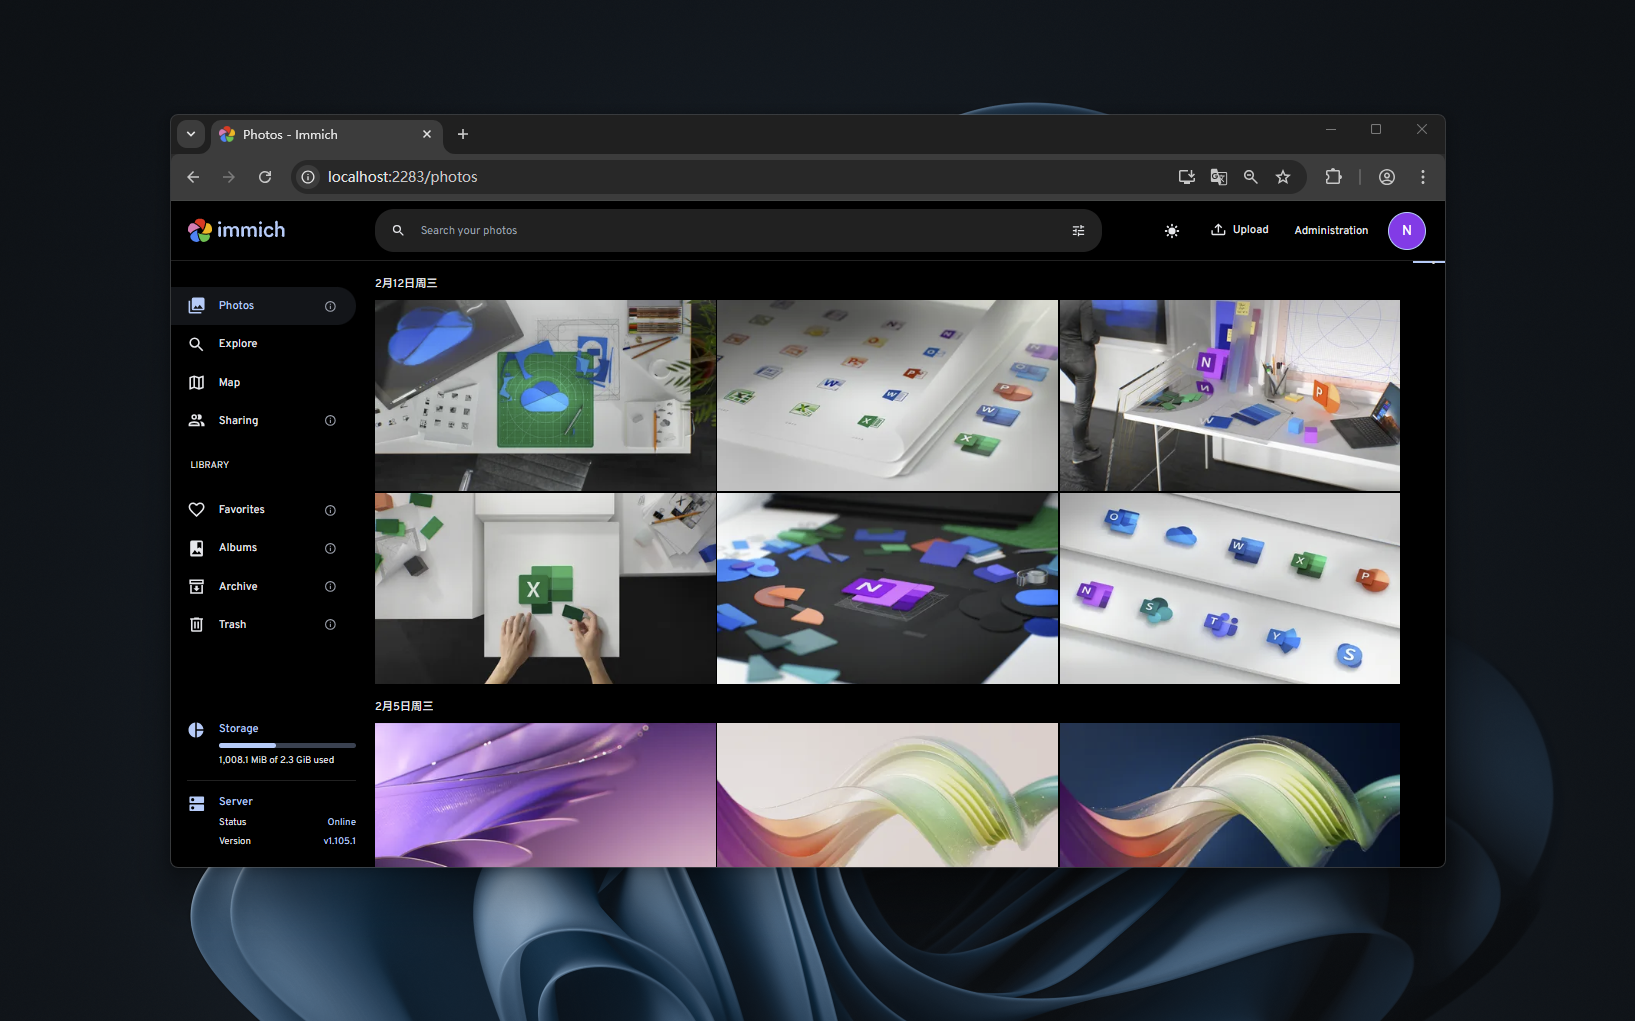This screenshot has width=1635, height=1021.
Task: Open Favorites in the library section
Action: [x=263, y=510]
